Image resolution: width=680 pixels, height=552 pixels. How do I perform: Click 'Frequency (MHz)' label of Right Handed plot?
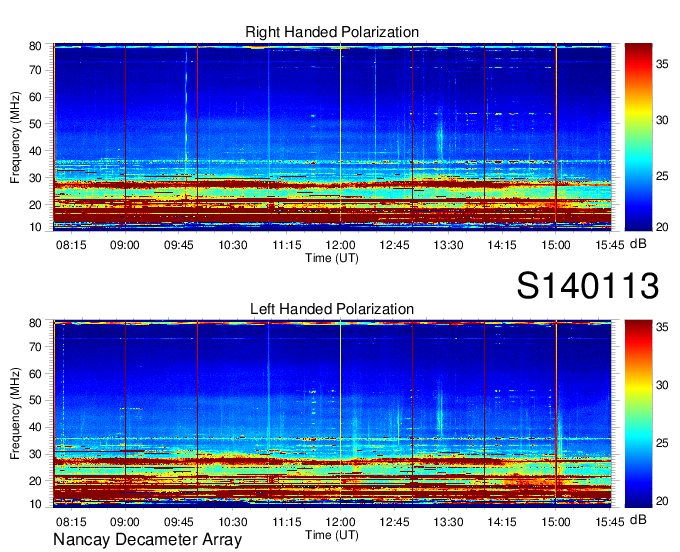pos(15,137)
